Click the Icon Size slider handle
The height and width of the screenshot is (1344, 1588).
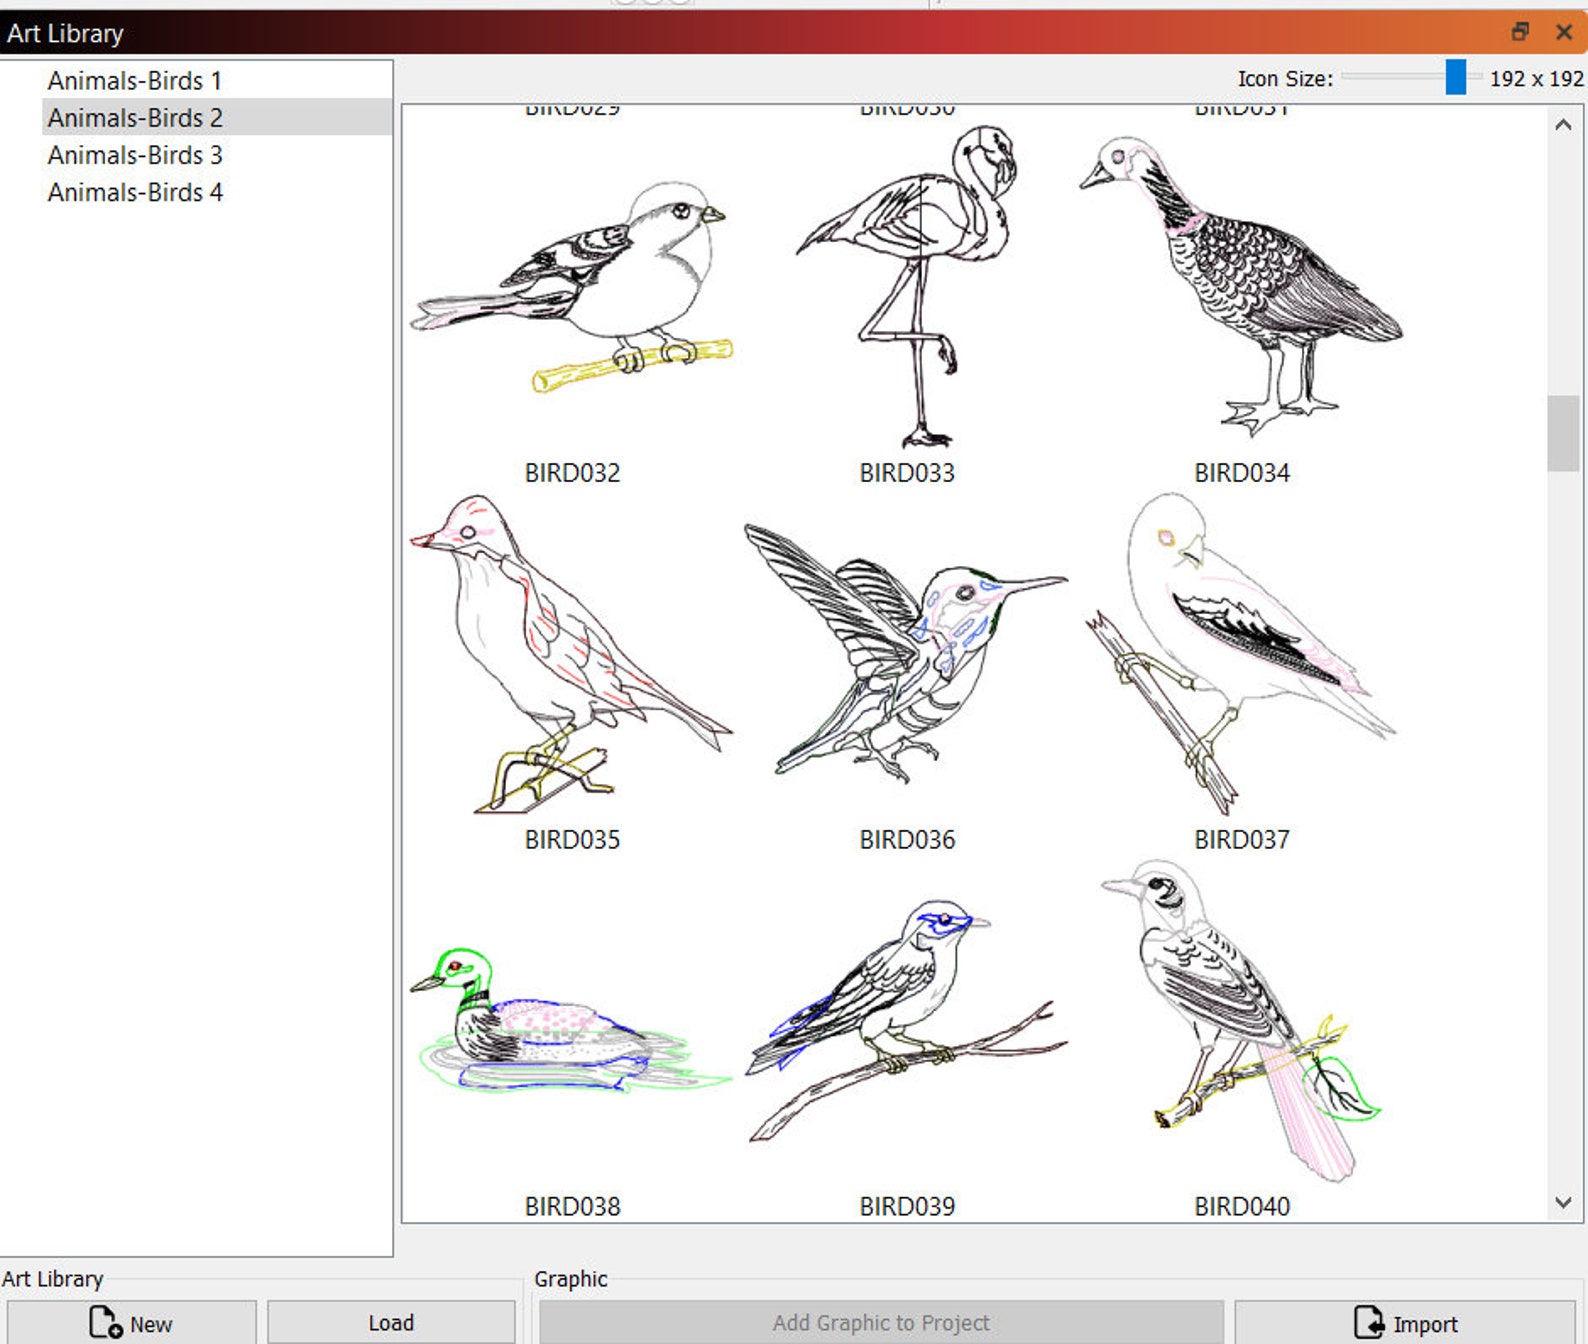[x=1456, y=77]
